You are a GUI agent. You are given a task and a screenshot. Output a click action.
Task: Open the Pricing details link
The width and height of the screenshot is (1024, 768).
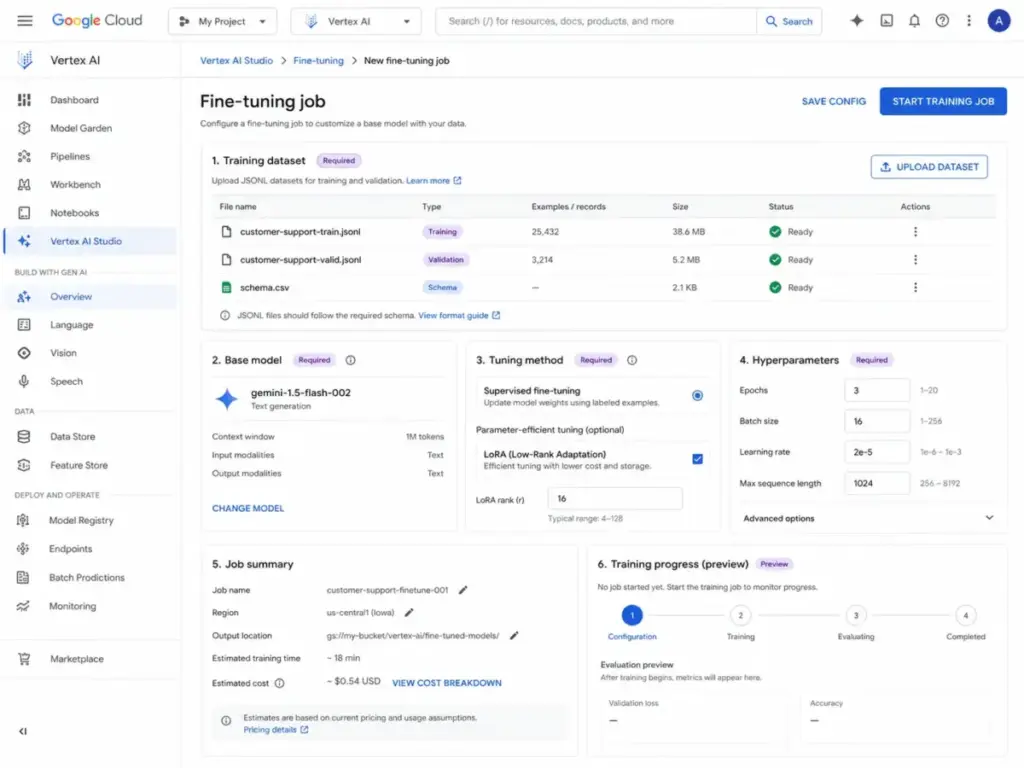(x=276, y=729)
